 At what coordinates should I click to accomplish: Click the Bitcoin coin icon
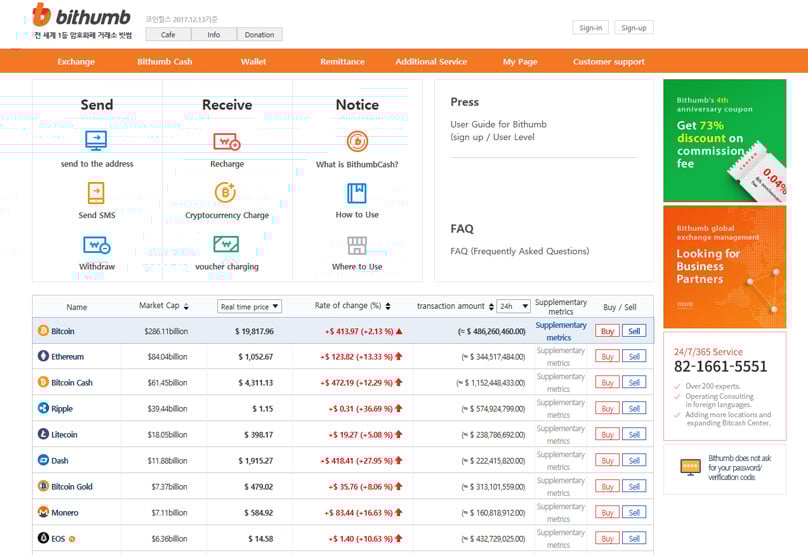43,331
